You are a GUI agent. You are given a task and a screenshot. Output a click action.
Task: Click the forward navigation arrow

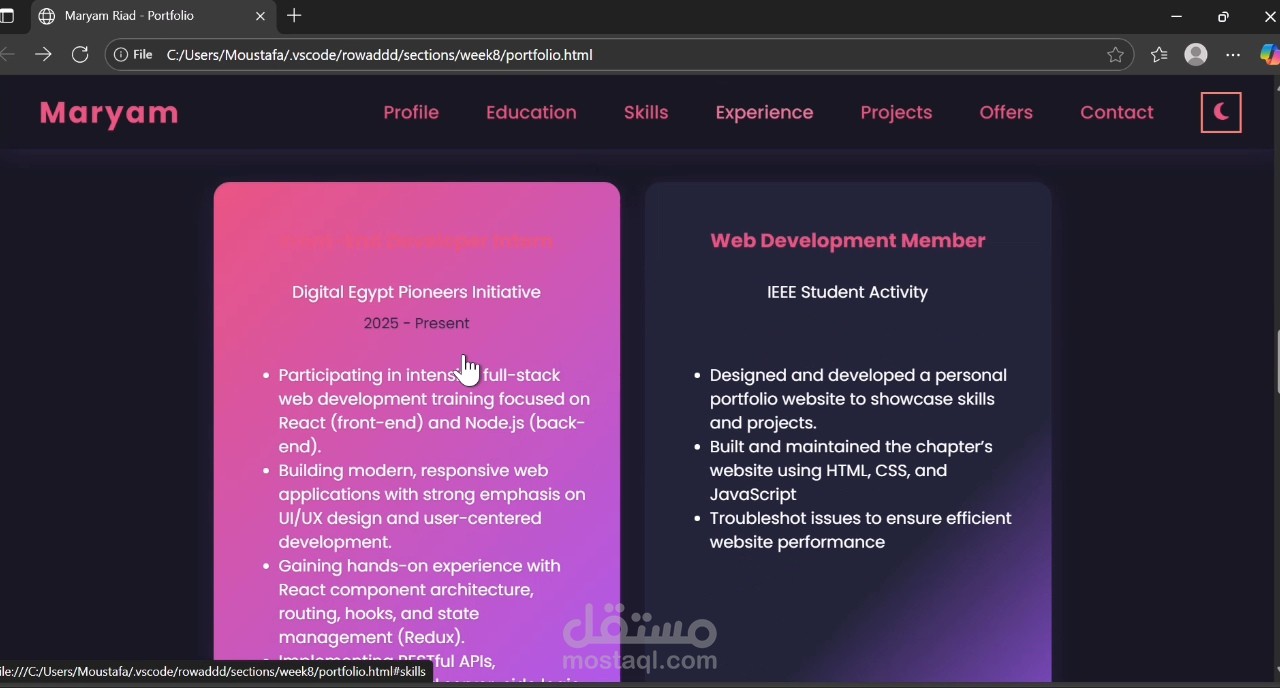pos(43,55)
